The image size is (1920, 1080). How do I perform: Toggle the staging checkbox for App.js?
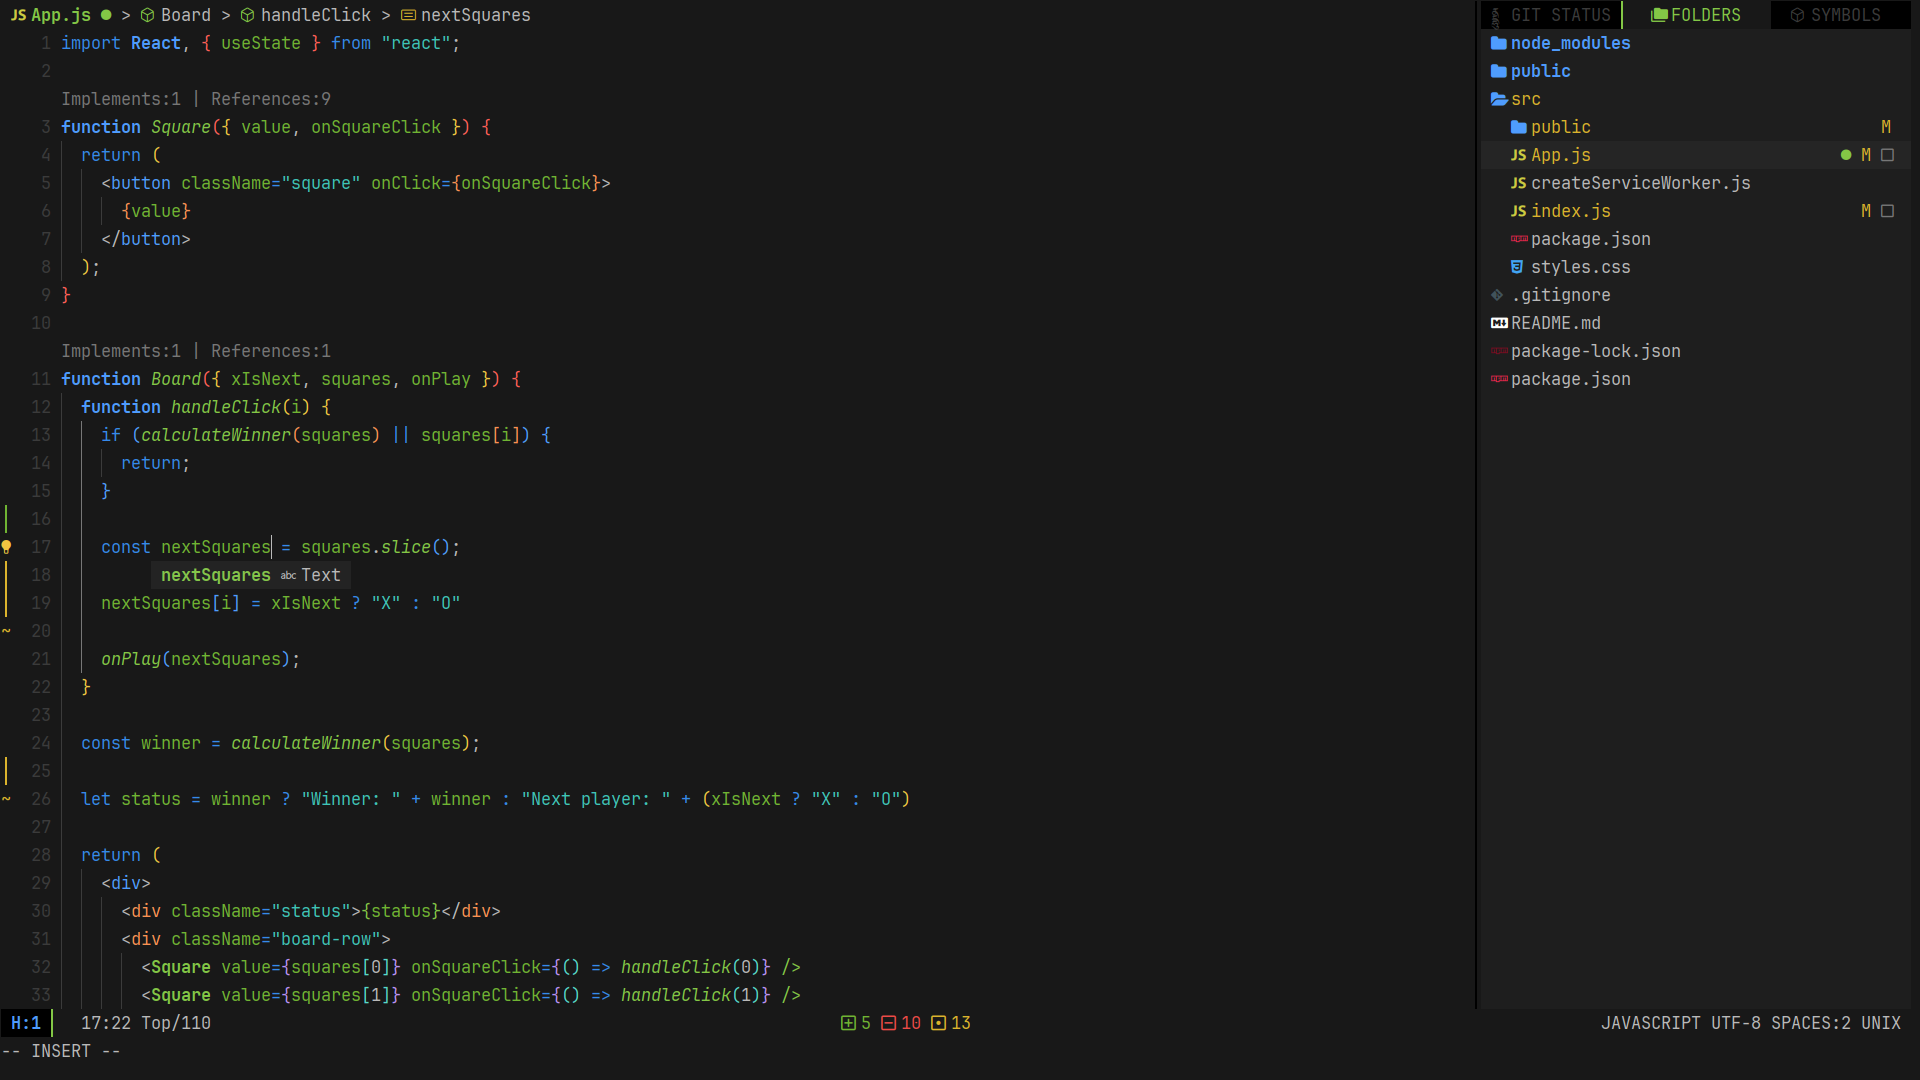(x=1887, y=155)
